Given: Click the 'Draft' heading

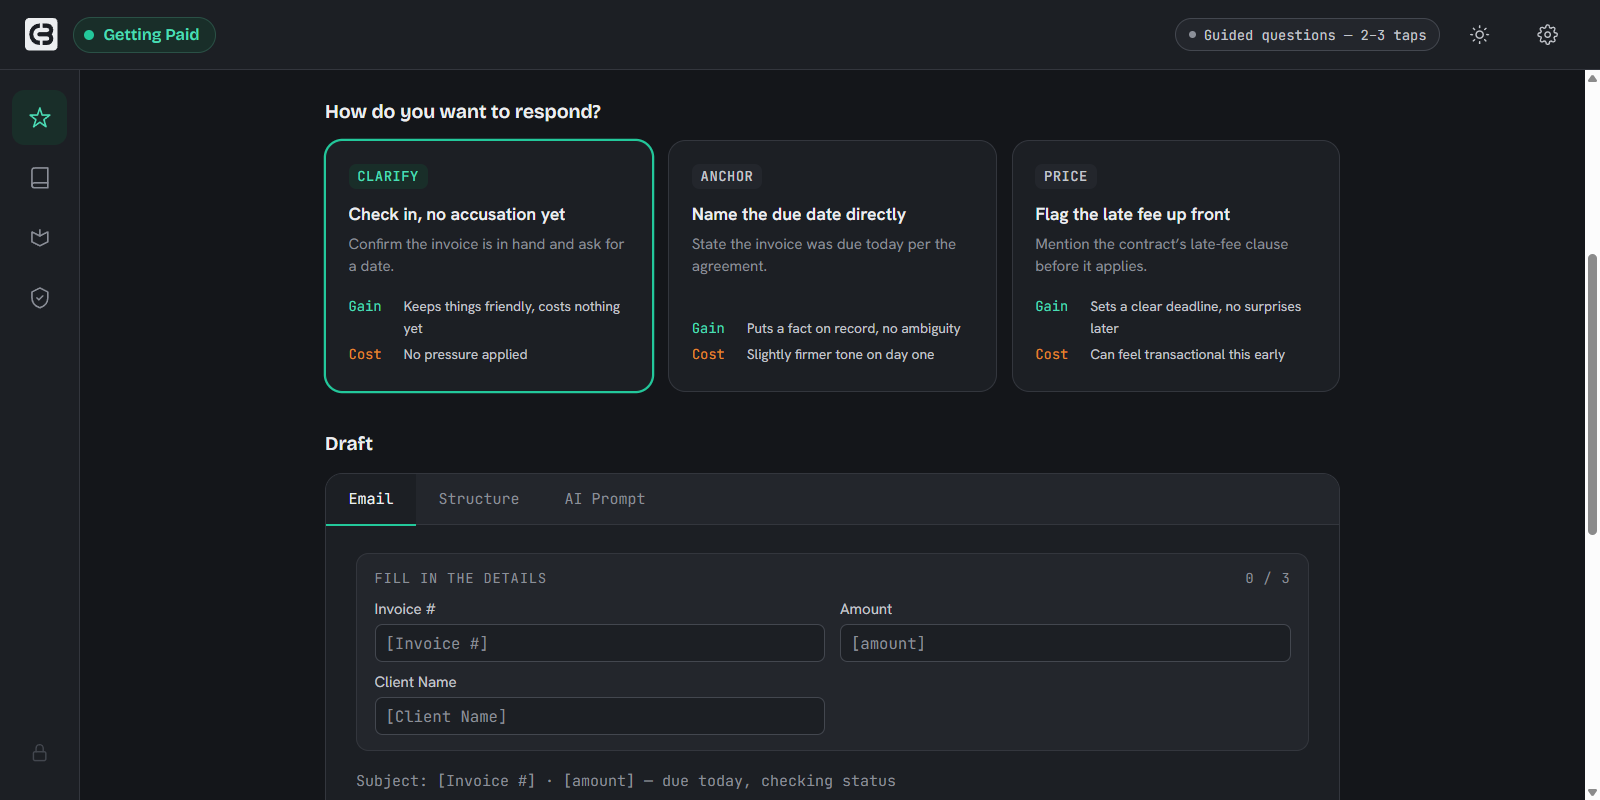Looking at the screenshot, I should (349, 444).
